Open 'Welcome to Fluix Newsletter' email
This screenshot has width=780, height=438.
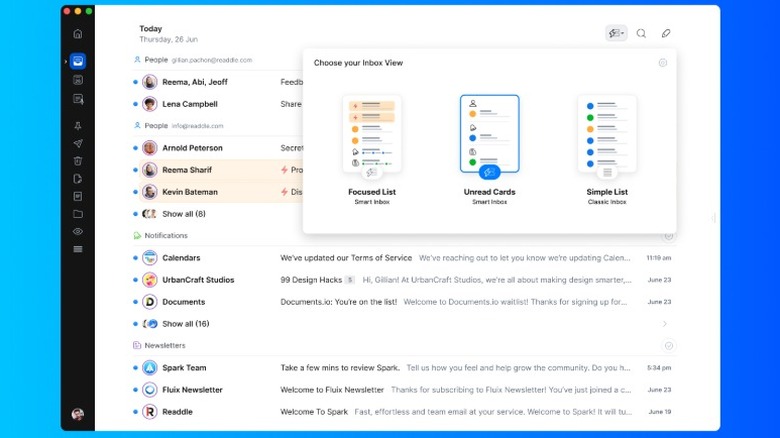[x=404, y=390]
